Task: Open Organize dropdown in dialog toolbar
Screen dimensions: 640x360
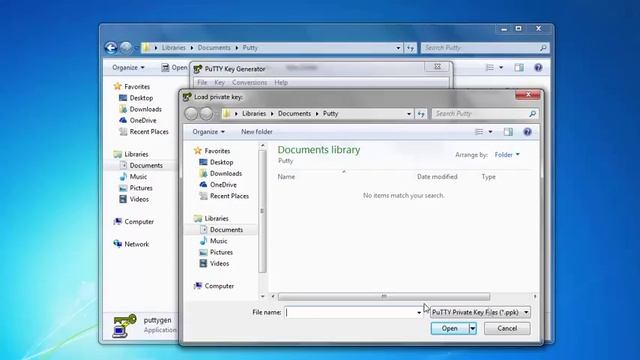Action: (x=209, y=132)
